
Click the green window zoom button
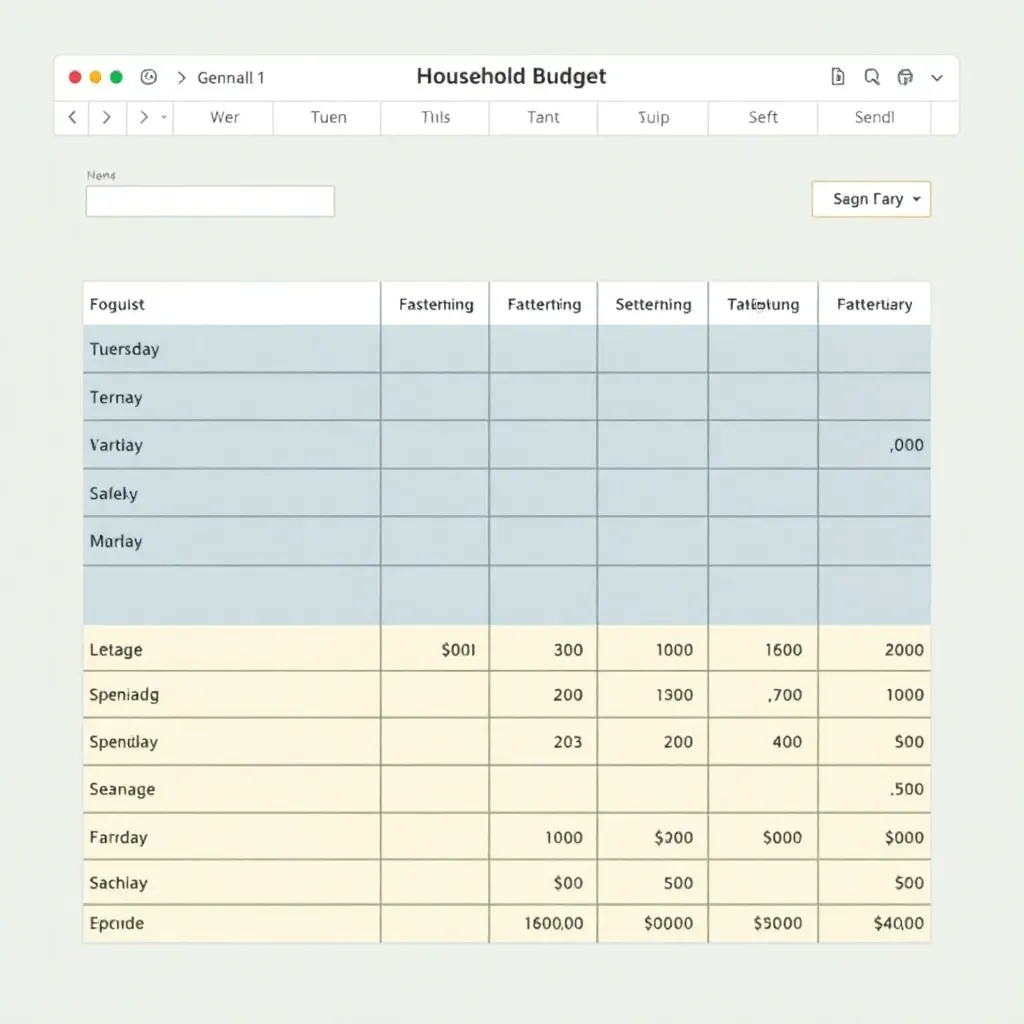click(116, 77)
